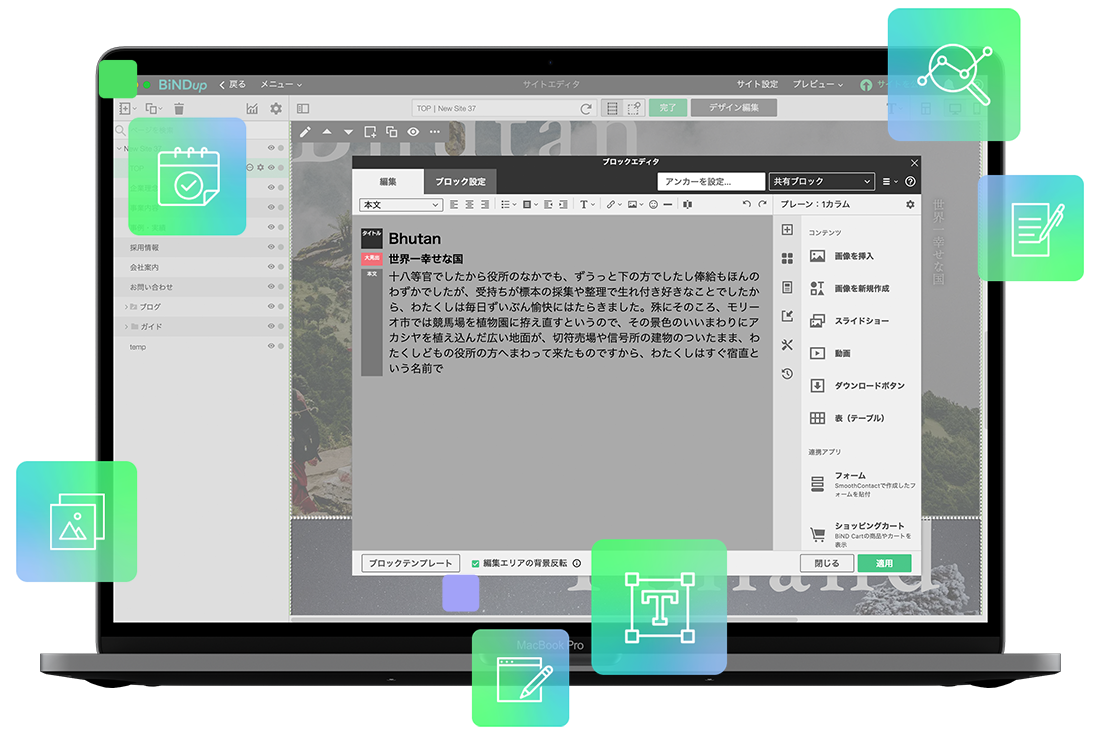Select the temp page in site tree
1100x734 pixels.
point(138,347)
